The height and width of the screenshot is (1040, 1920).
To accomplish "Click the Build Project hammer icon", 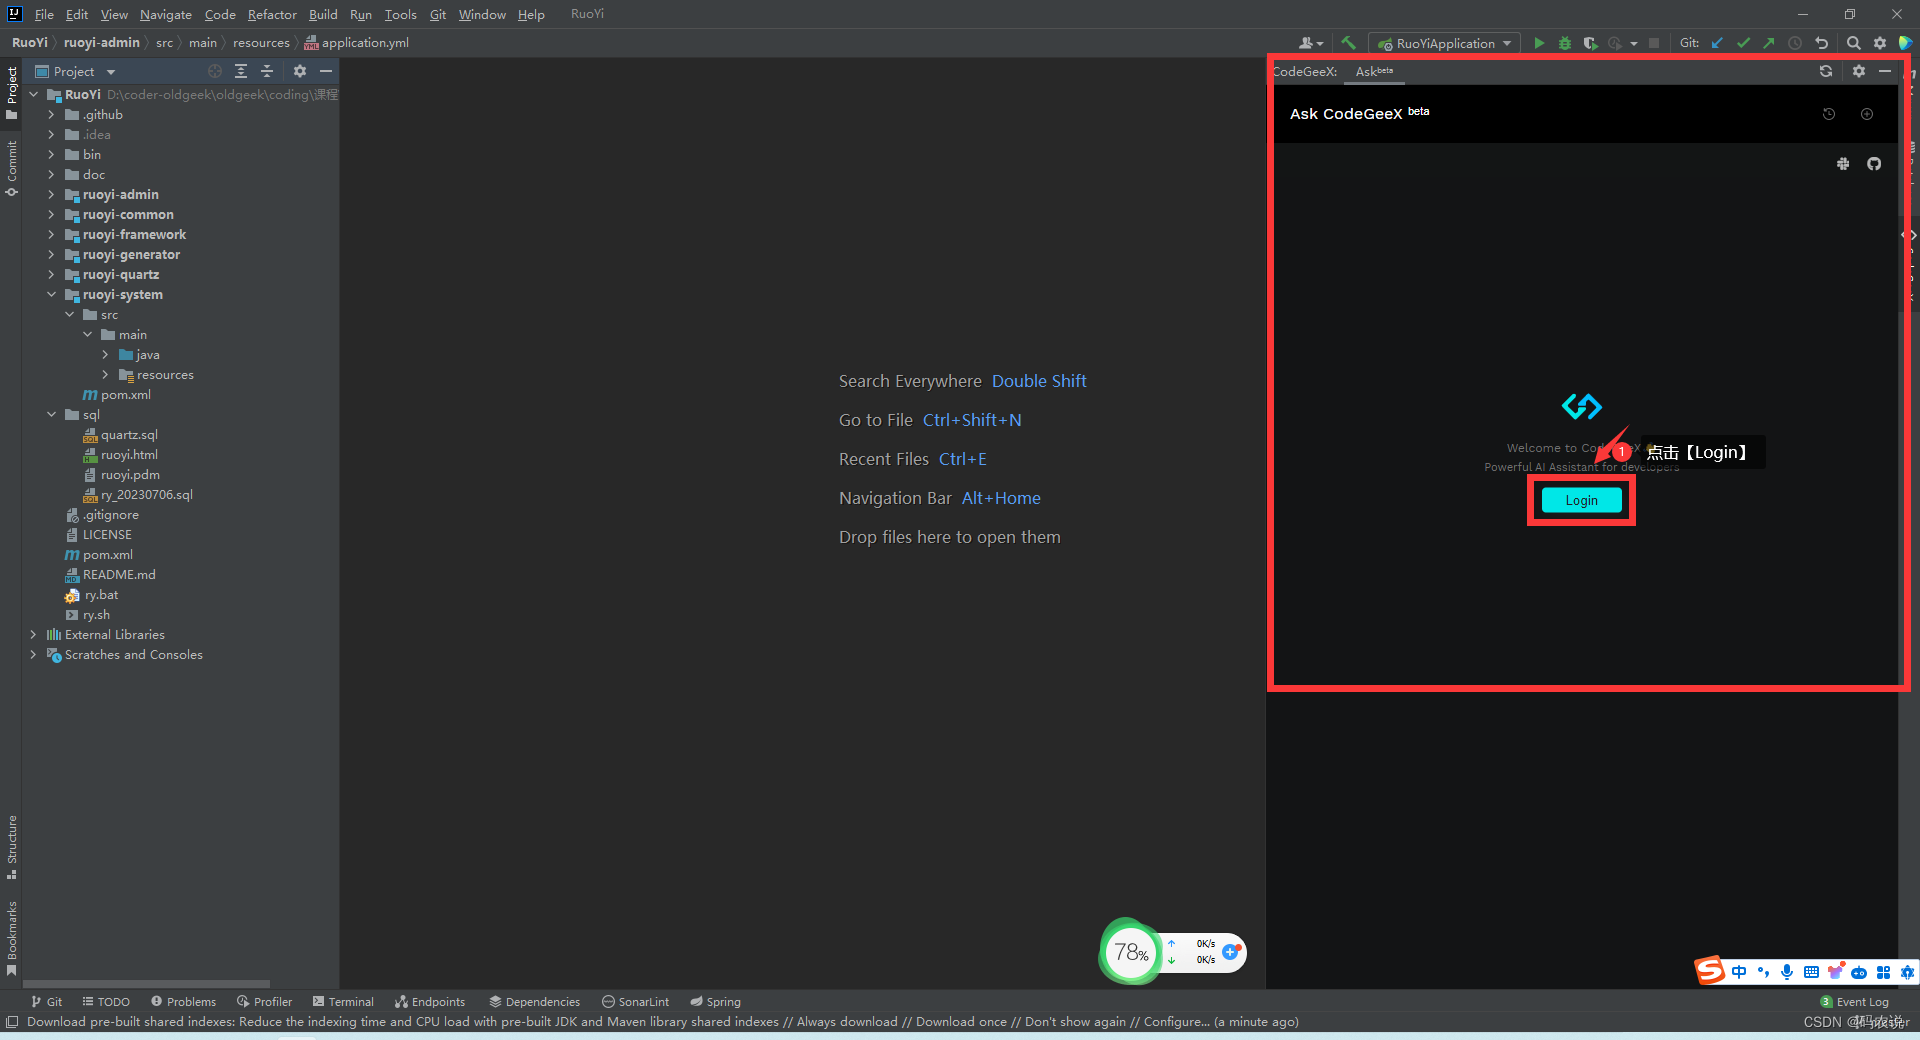I will point(1348,43).
